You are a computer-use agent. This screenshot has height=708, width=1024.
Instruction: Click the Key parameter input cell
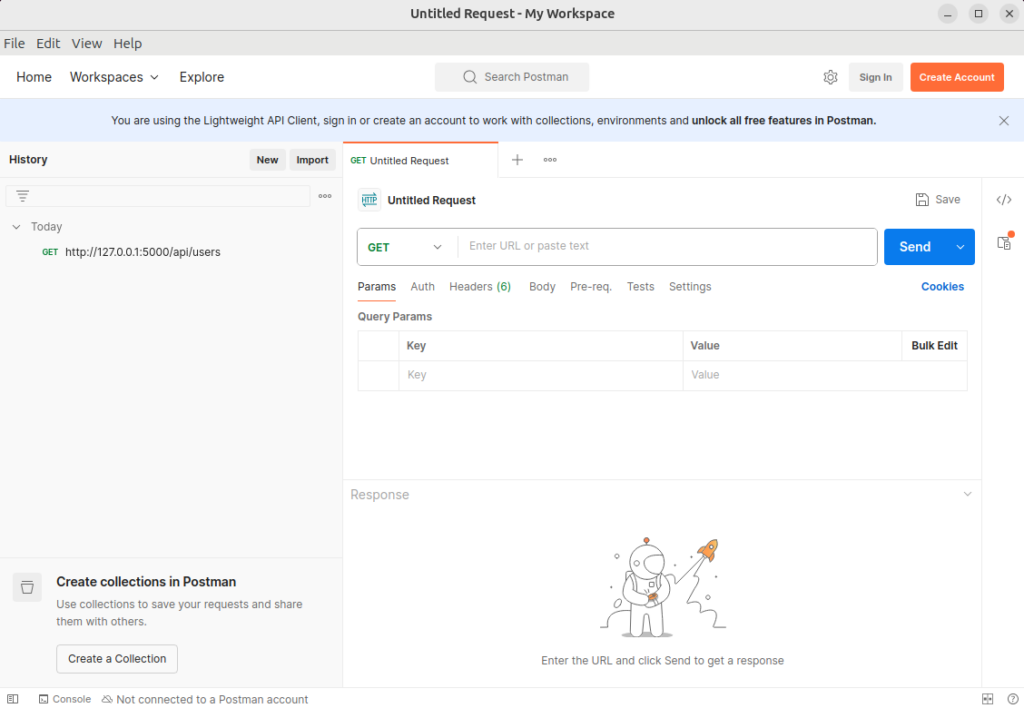click(541, 376)
